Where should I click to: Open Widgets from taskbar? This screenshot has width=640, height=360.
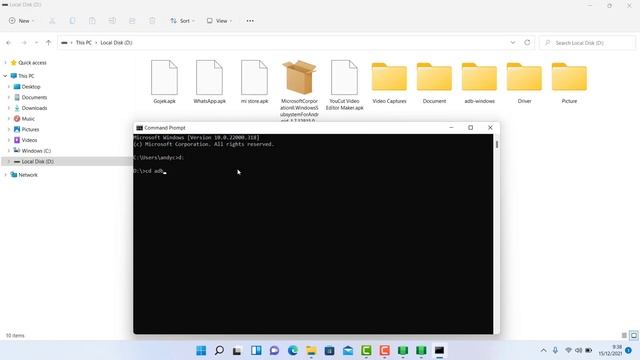(x=256, y=351)
